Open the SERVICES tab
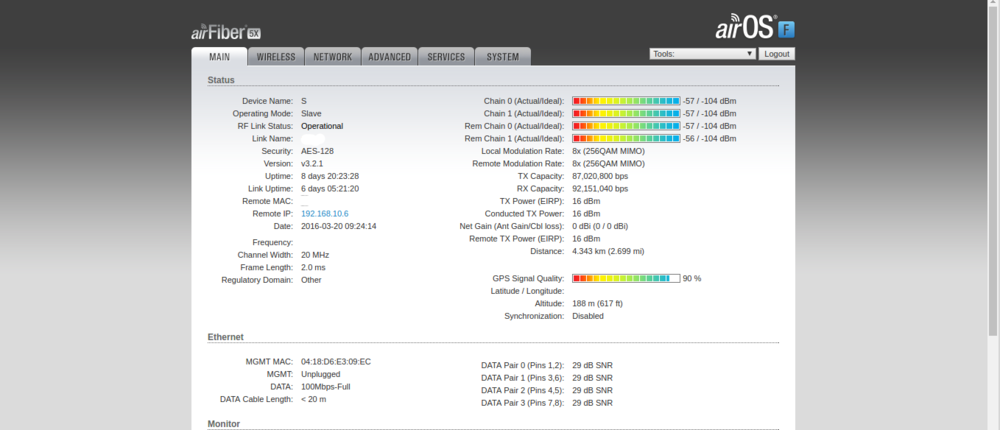This screenshot has height=430, width=1000. coord(446,57)
